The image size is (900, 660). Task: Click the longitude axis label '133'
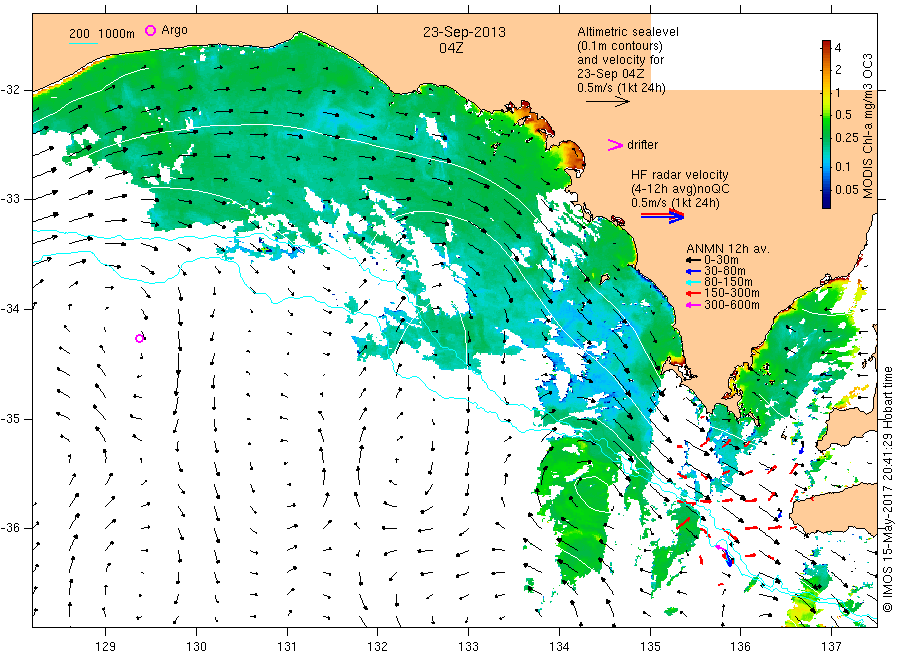click(x=468, y=647)
